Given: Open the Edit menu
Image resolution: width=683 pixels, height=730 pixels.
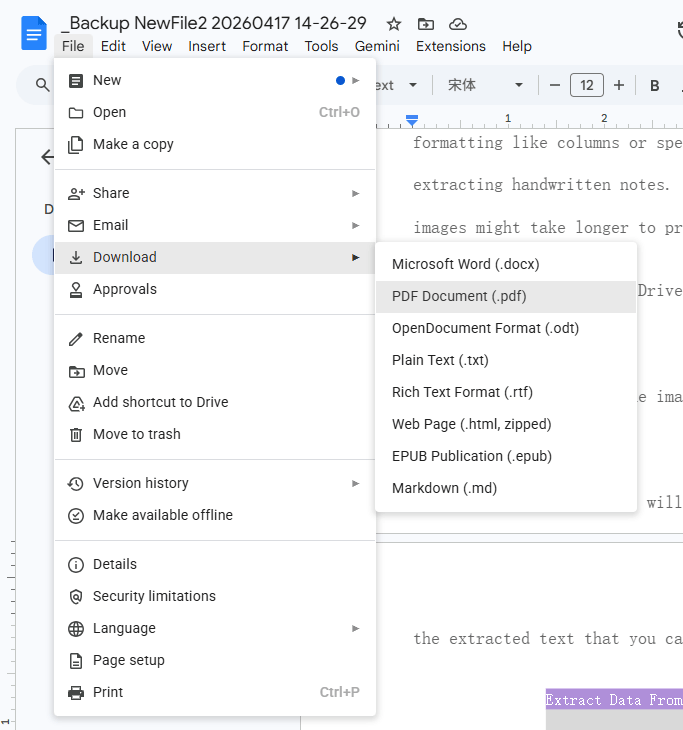Looking at the screenshot, I should click(113, 47).
